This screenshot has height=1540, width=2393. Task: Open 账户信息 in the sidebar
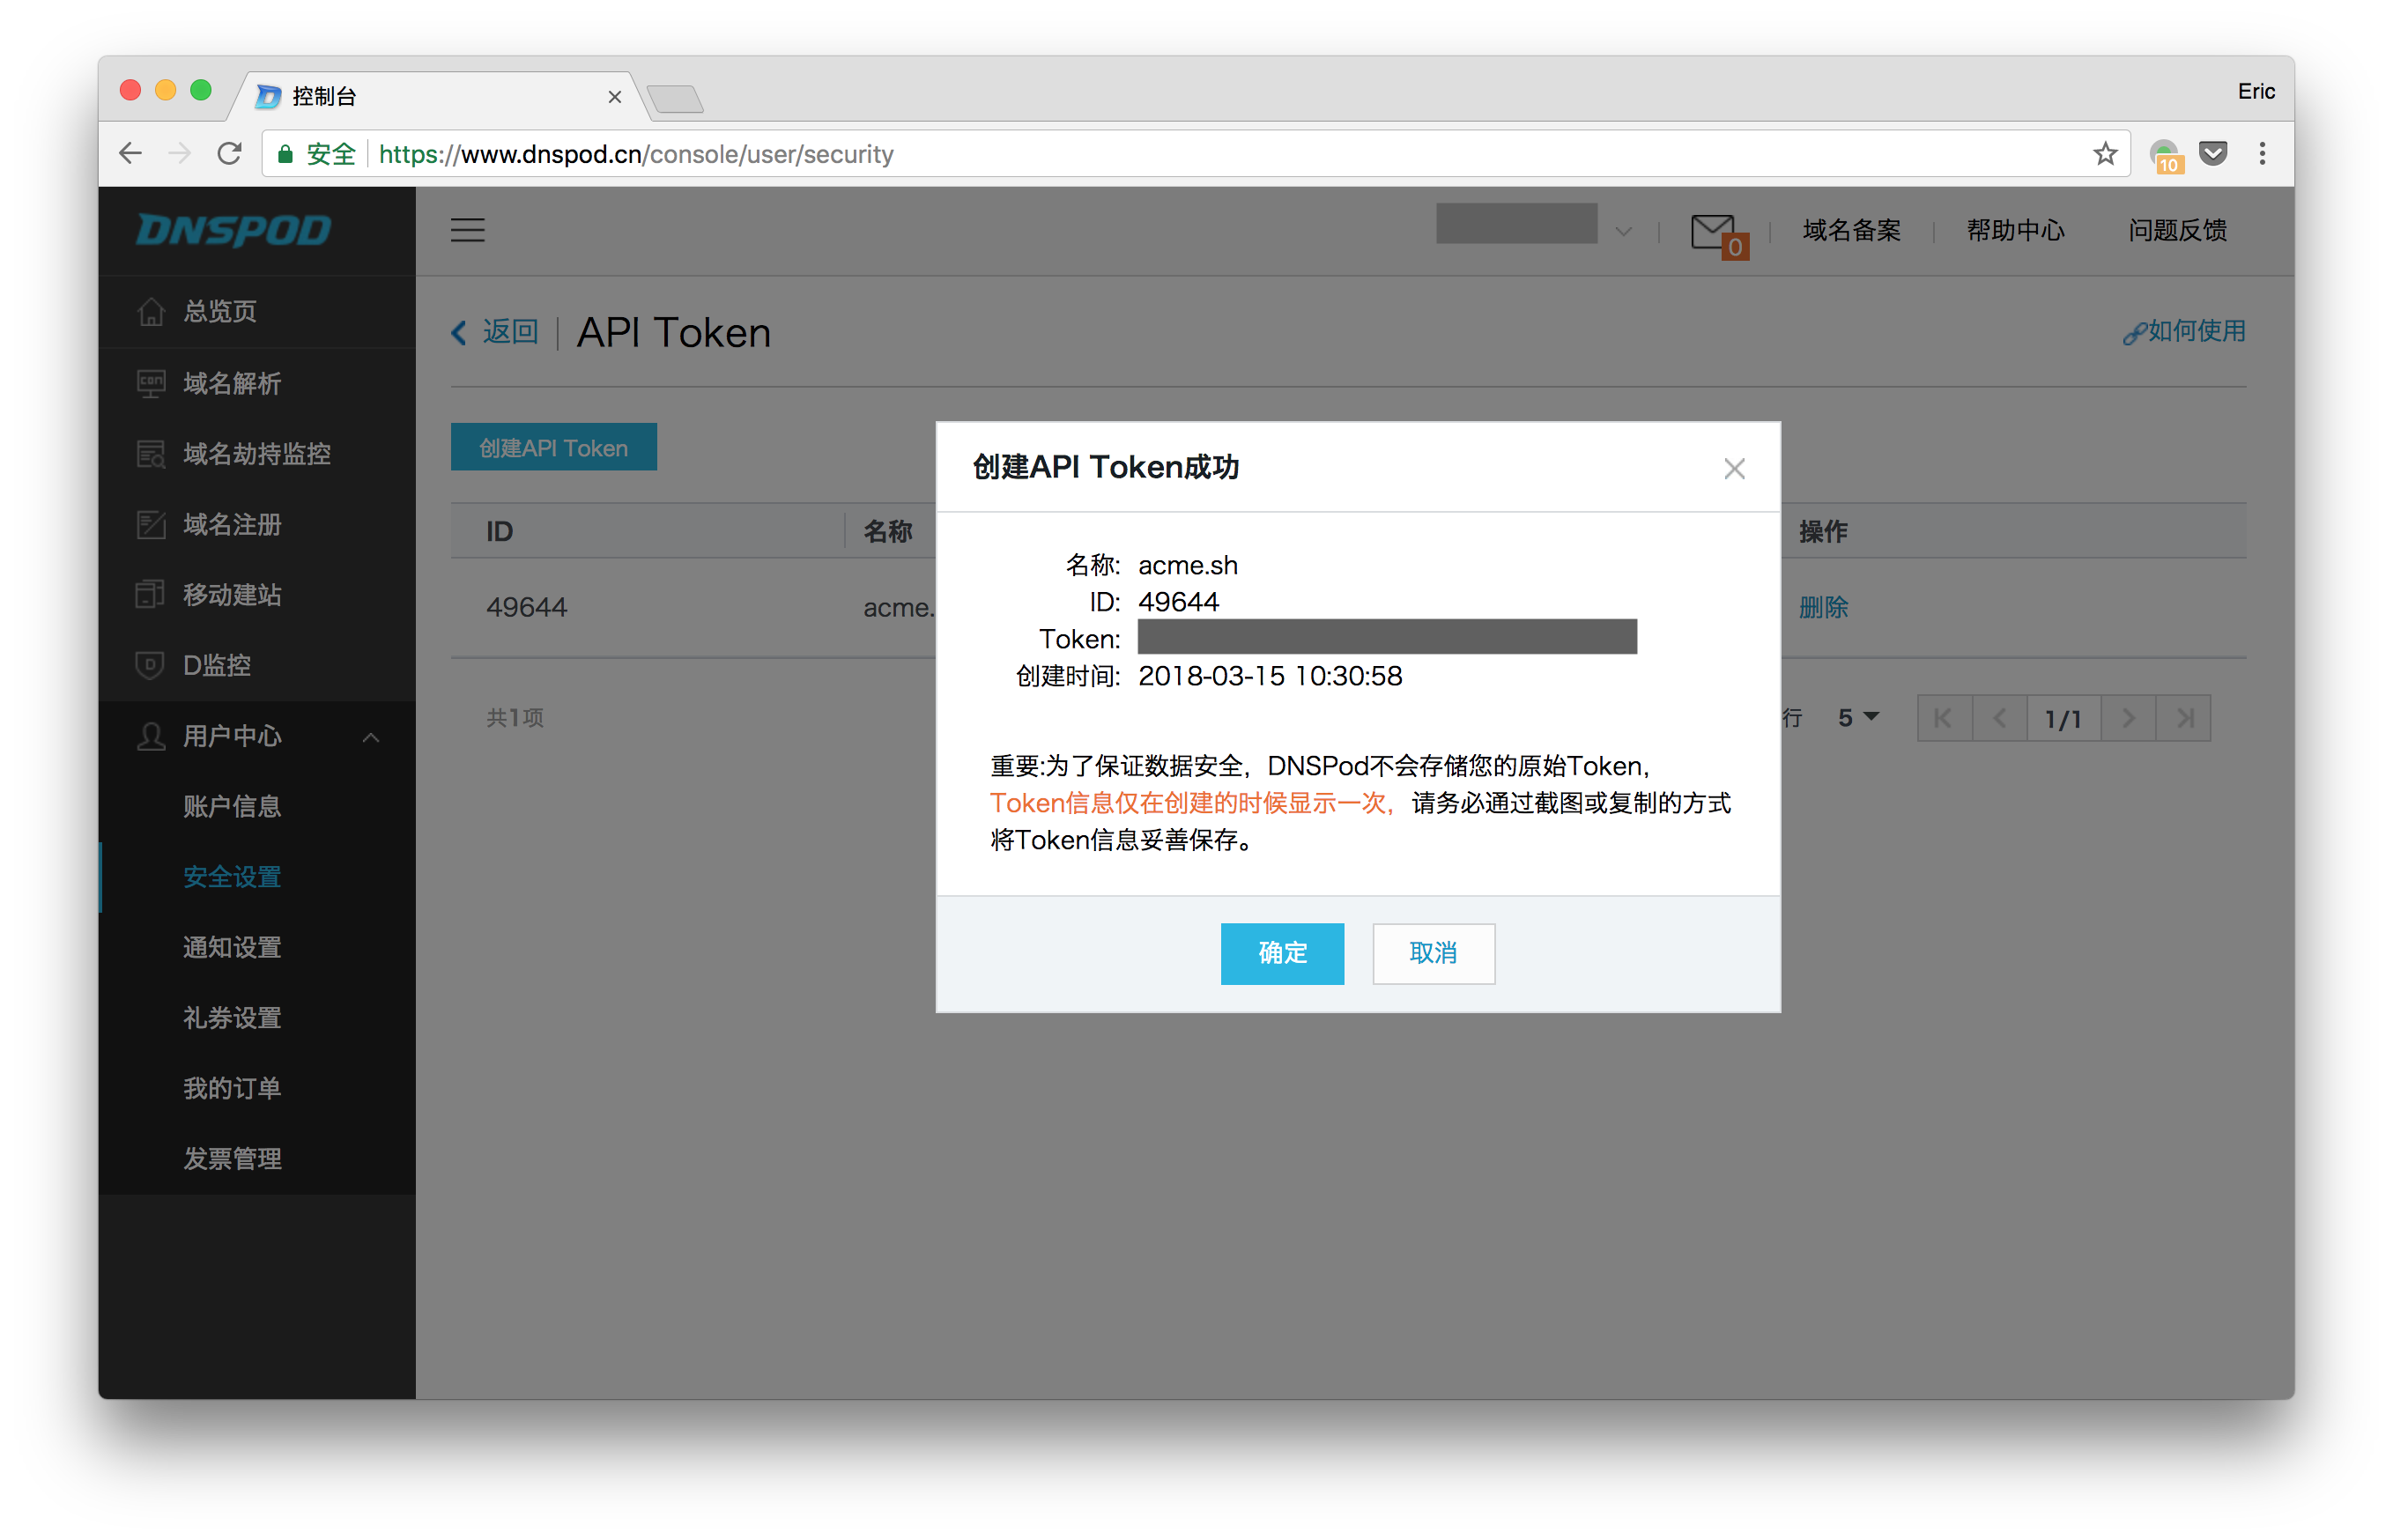pos(232,806)
